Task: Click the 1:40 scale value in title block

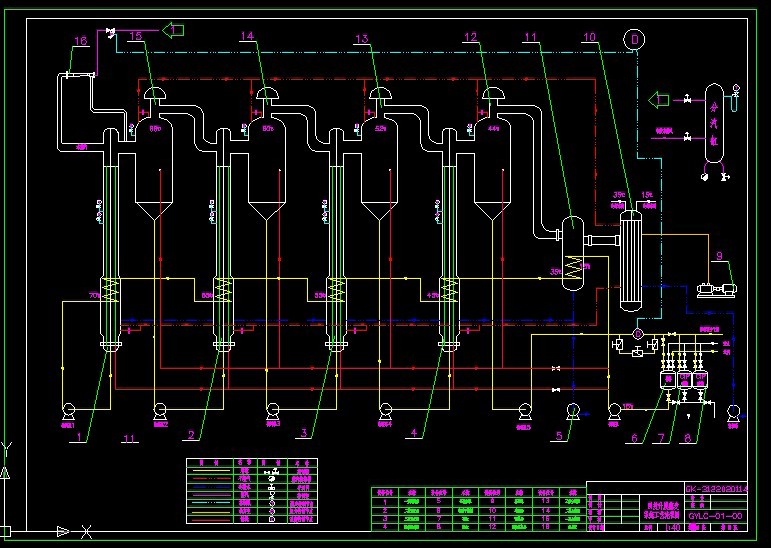Action: pyautogui.click(x=672, y=527)
